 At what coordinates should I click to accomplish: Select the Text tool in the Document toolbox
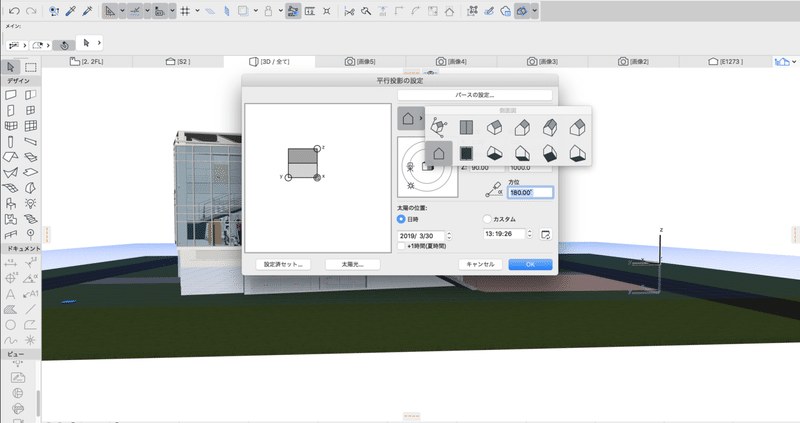point(11,294)
